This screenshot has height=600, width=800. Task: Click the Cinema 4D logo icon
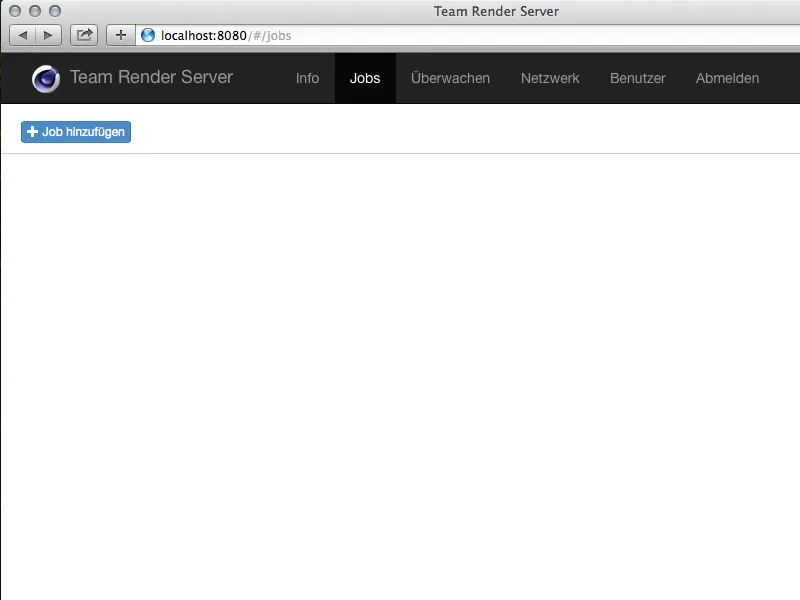point(44,77)
